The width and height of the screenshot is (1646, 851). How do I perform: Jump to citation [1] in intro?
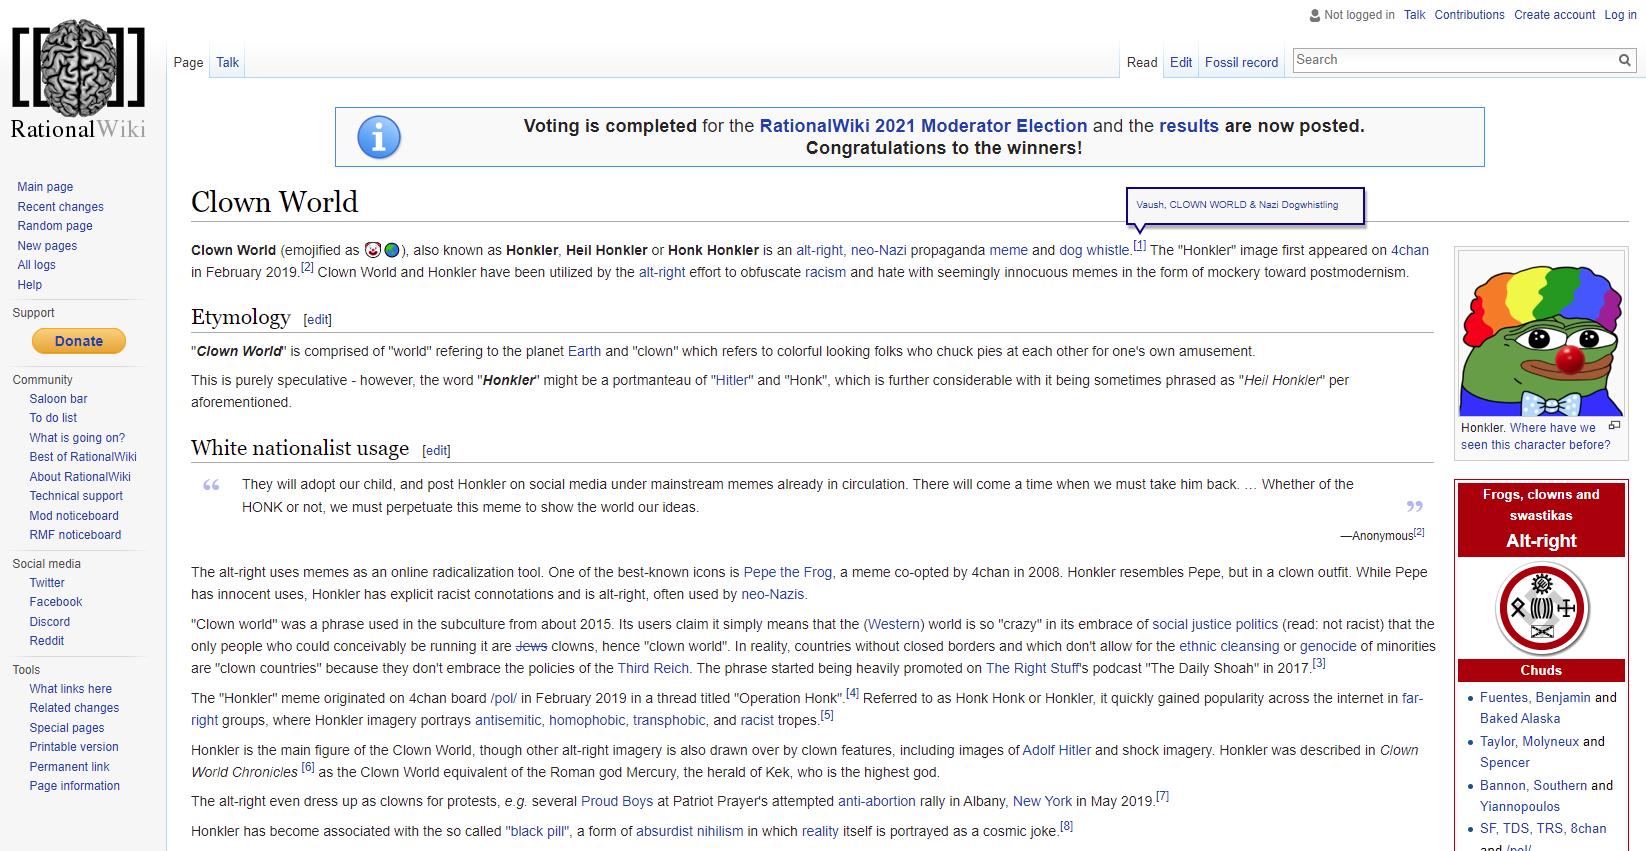1140,246
